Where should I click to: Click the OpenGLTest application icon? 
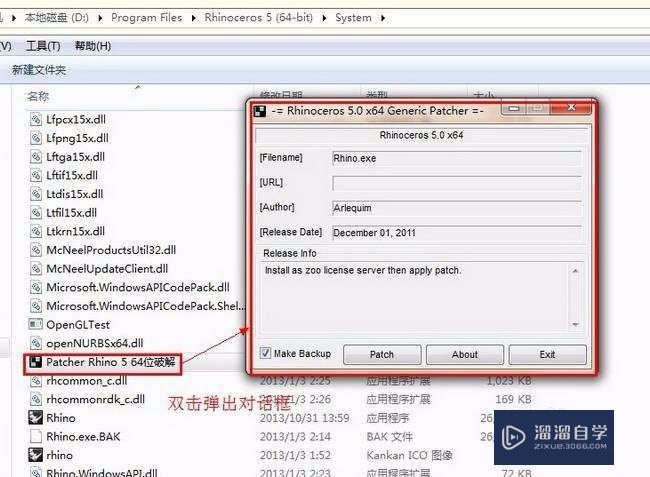(36, 324)
